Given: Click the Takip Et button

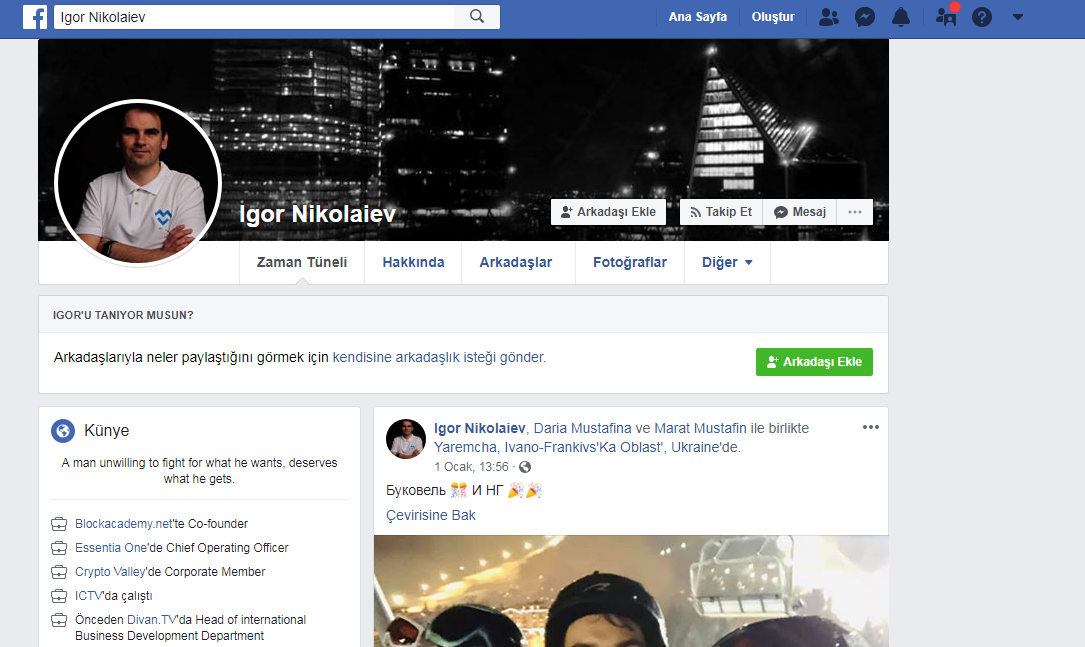Looking at the screenshot, I should (721, 212).
